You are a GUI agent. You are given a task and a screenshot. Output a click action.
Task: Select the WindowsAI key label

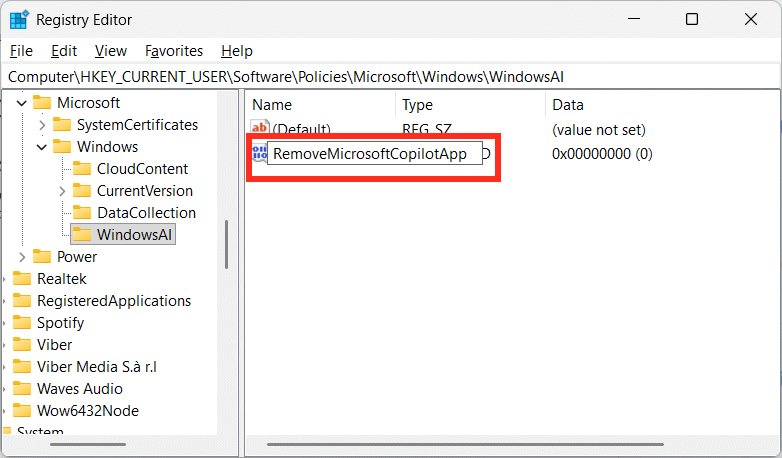point(134,234)
